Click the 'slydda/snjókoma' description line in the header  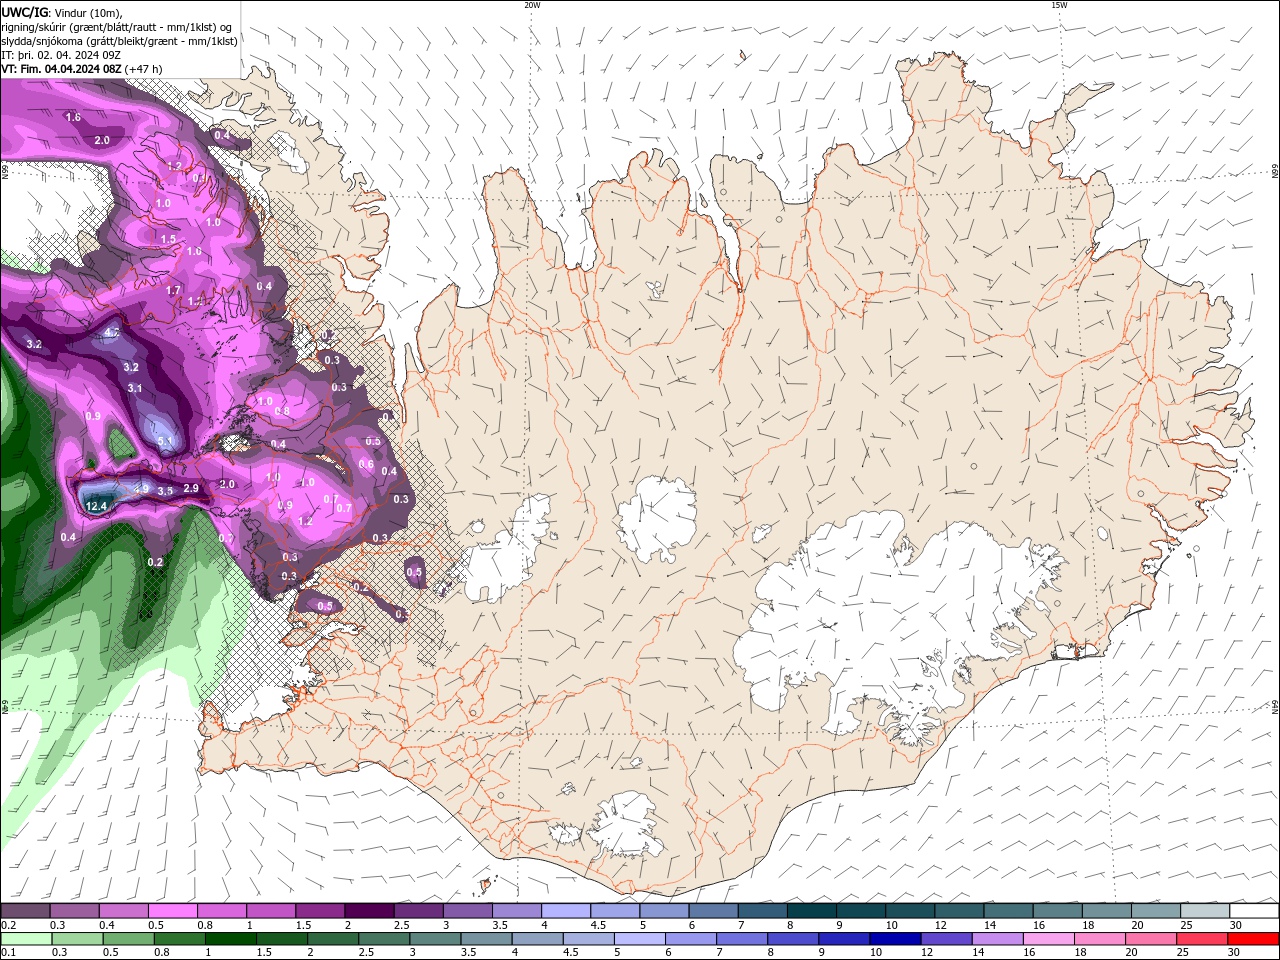tap(120, 41)
